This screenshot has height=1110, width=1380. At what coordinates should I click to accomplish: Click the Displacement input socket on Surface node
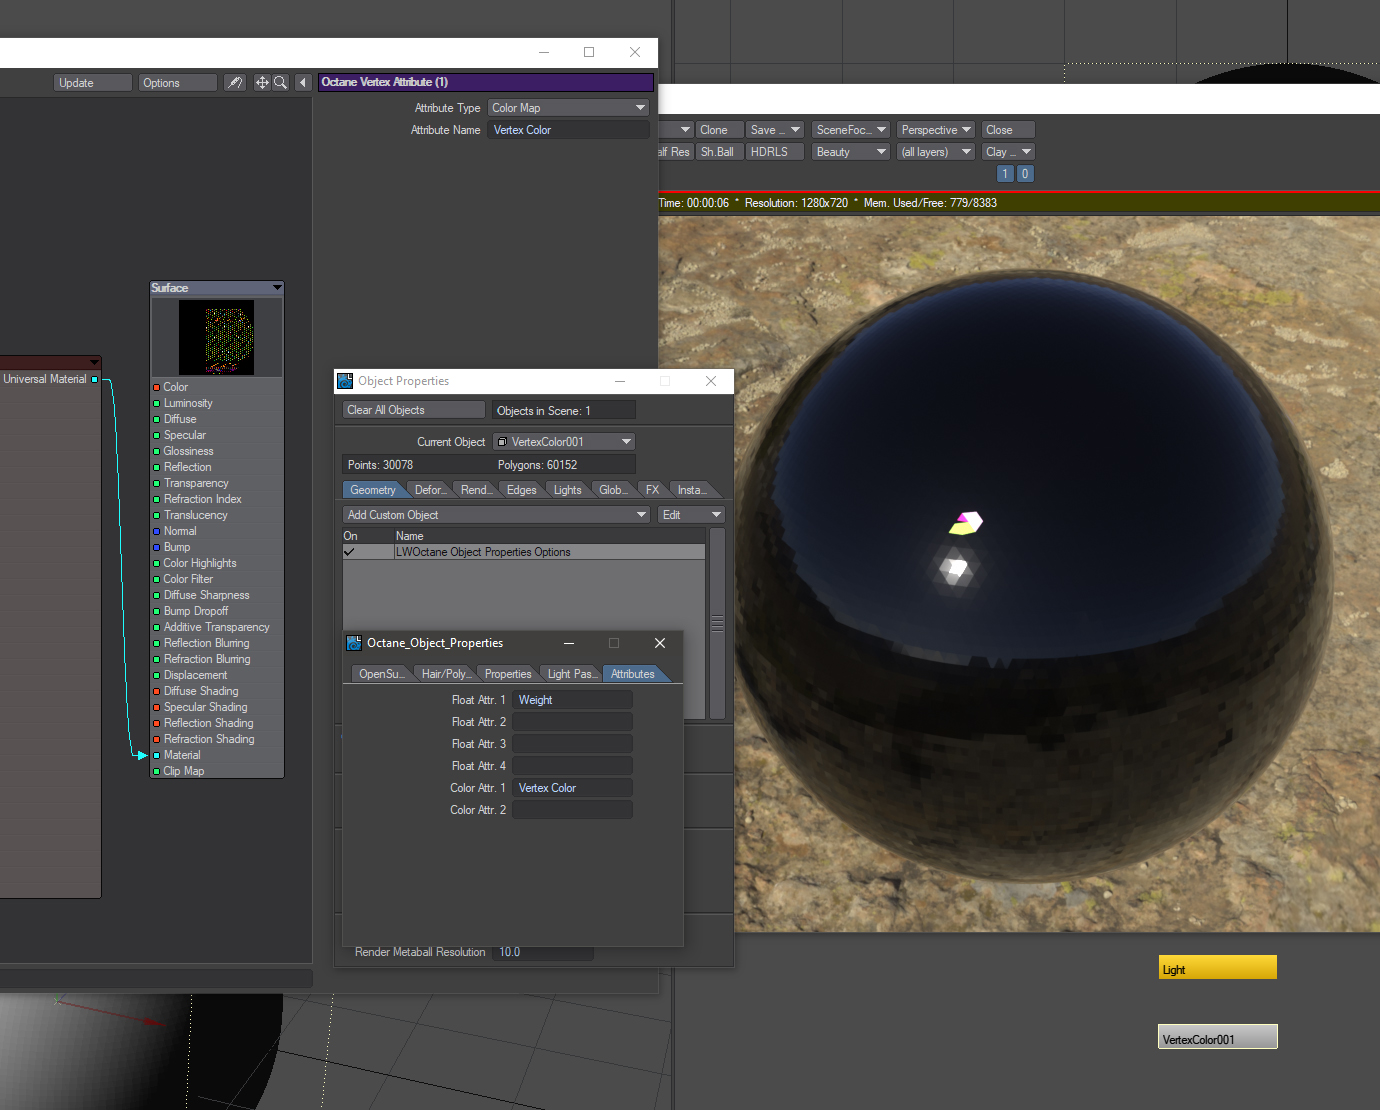157,675
